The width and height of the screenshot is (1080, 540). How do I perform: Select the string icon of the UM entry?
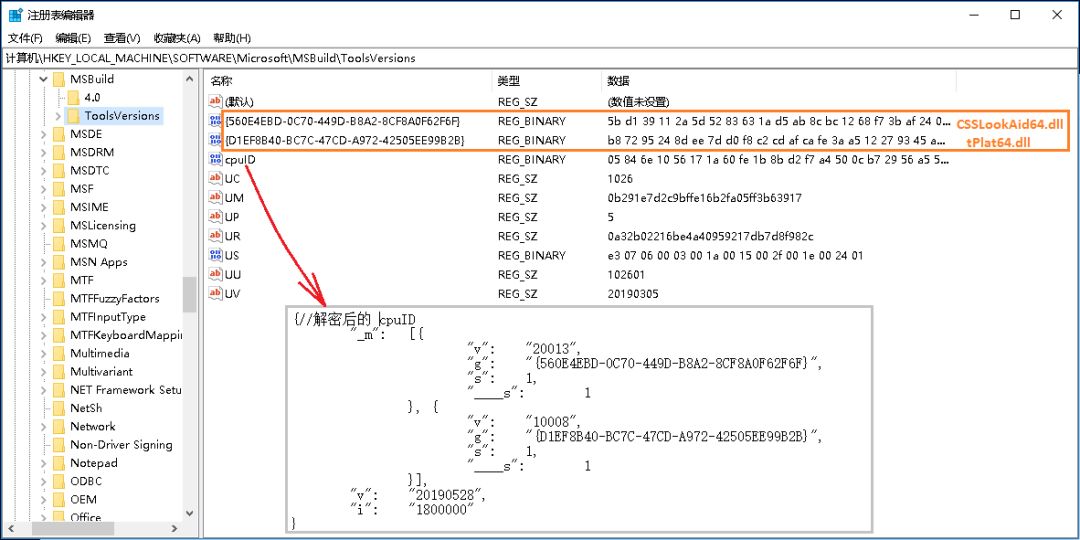click(215, 198)
